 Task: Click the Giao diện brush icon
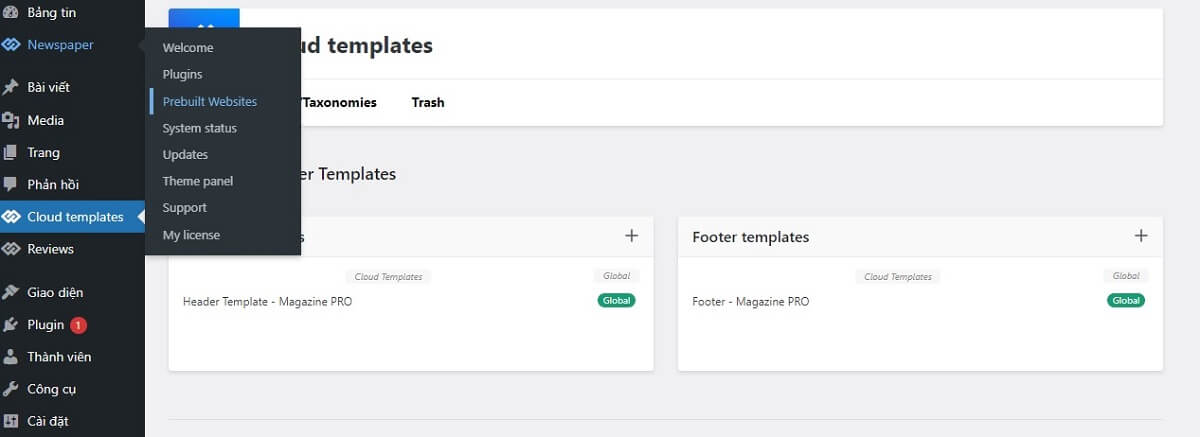tap(11, 292)
